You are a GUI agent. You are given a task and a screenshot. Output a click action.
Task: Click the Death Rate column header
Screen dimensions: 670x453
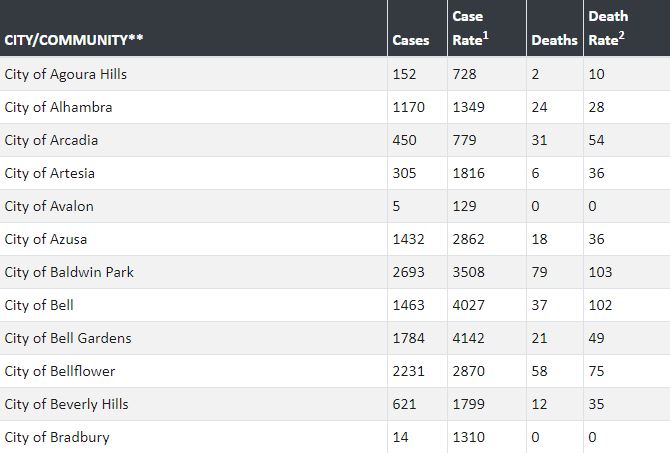click(608, 28)
